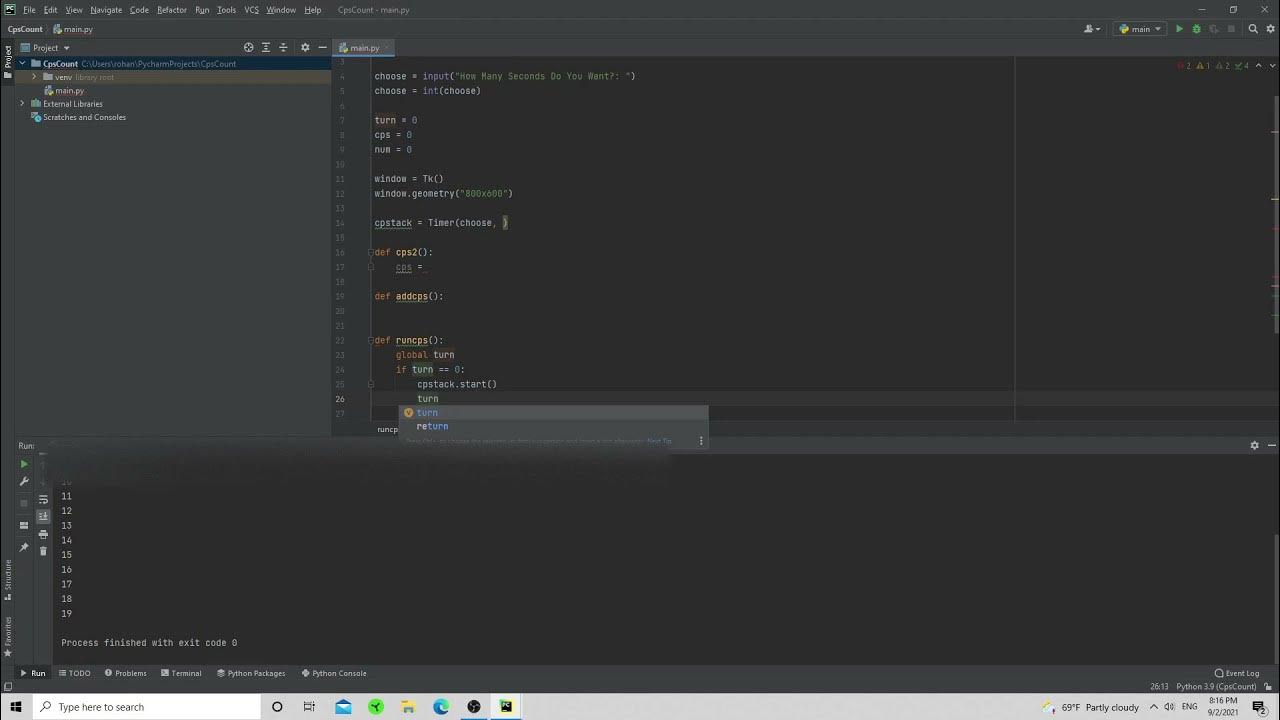Switch to Python Packages tab
The height and width of the screenshot is (720, 1280).
(251, 673)
